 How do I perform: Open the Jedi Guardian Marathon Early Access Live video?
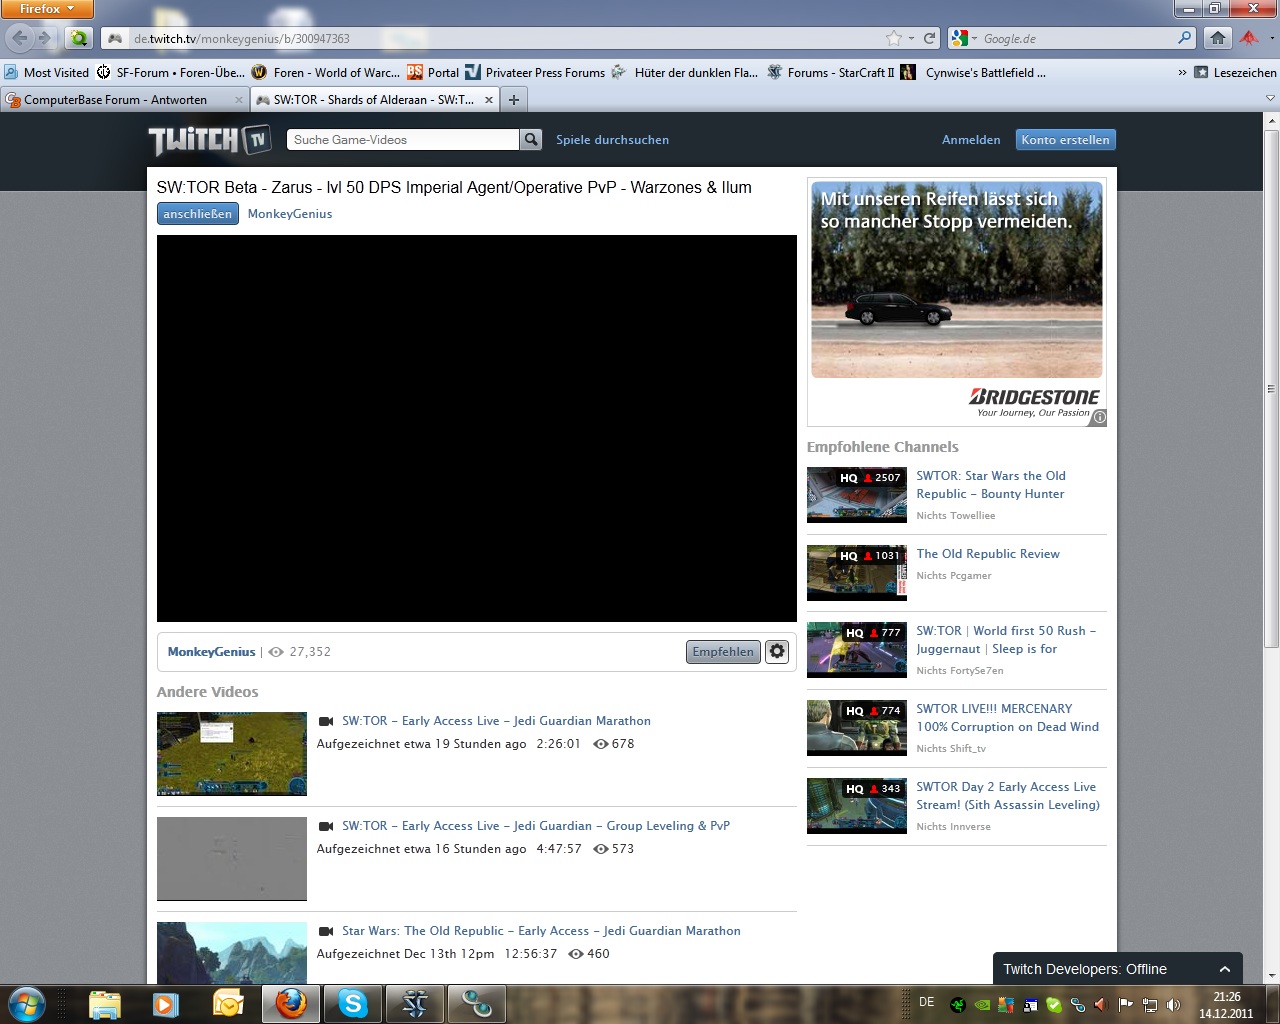click(x=496, y=721)
